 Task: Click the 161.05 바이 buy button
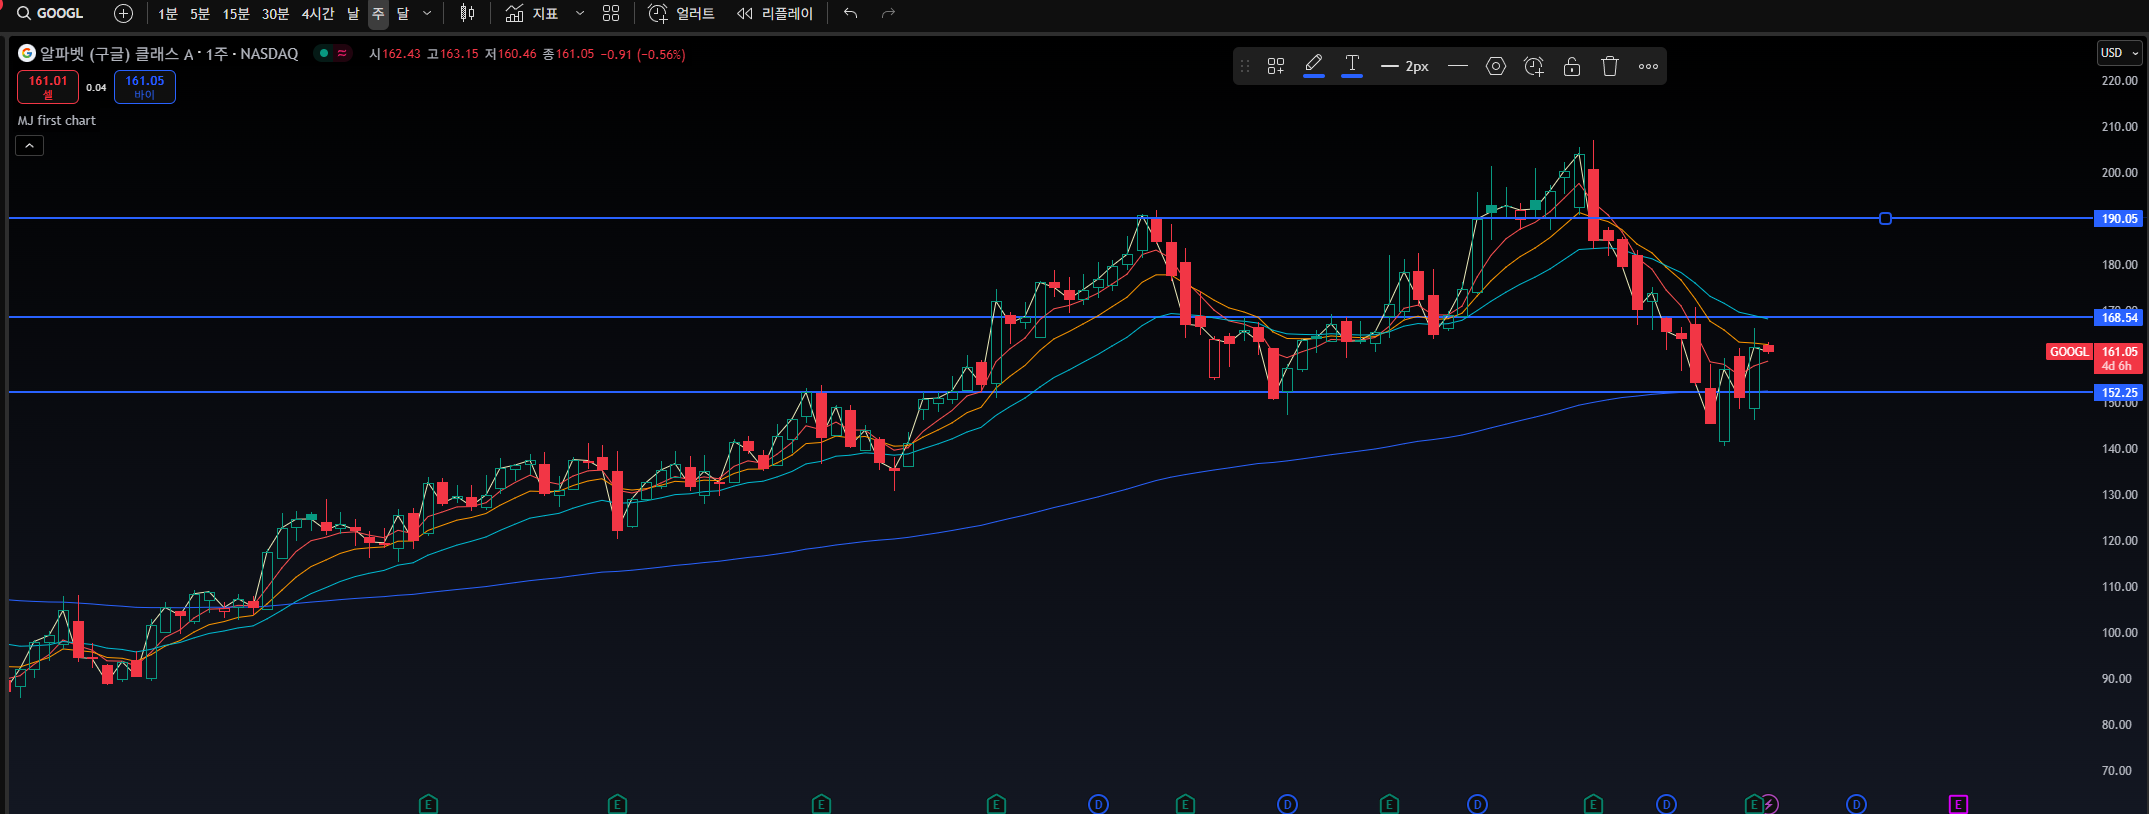(x=145, y=87)
